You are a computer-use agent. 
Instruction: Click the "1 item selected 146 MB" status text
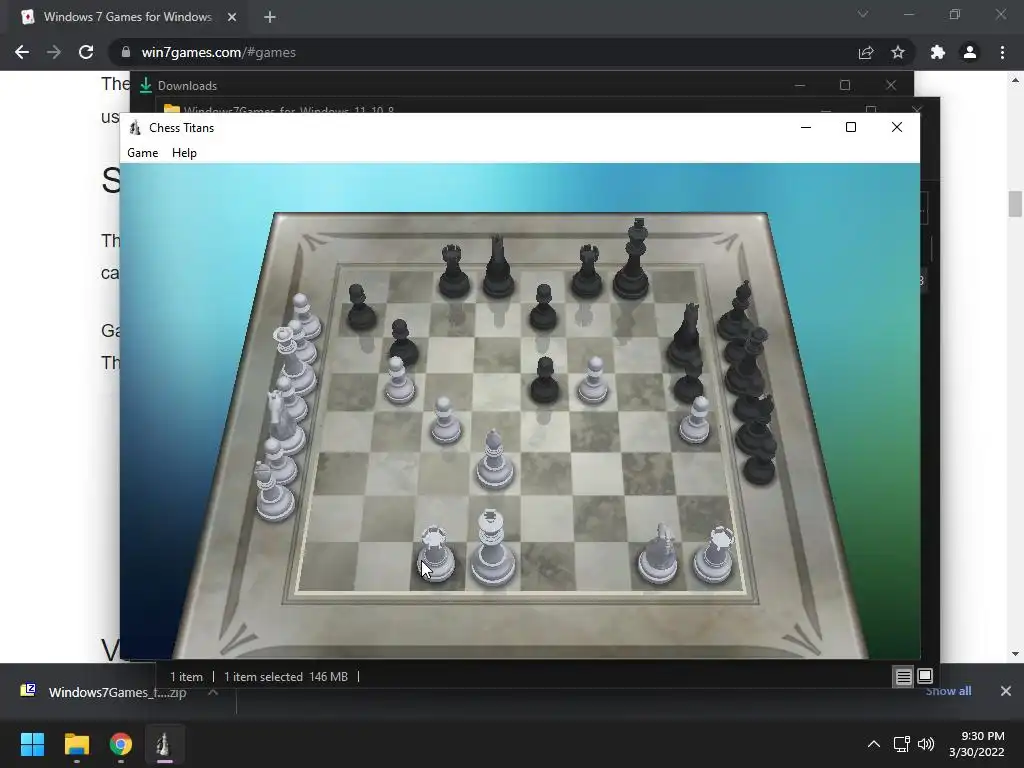click(286, 677)
